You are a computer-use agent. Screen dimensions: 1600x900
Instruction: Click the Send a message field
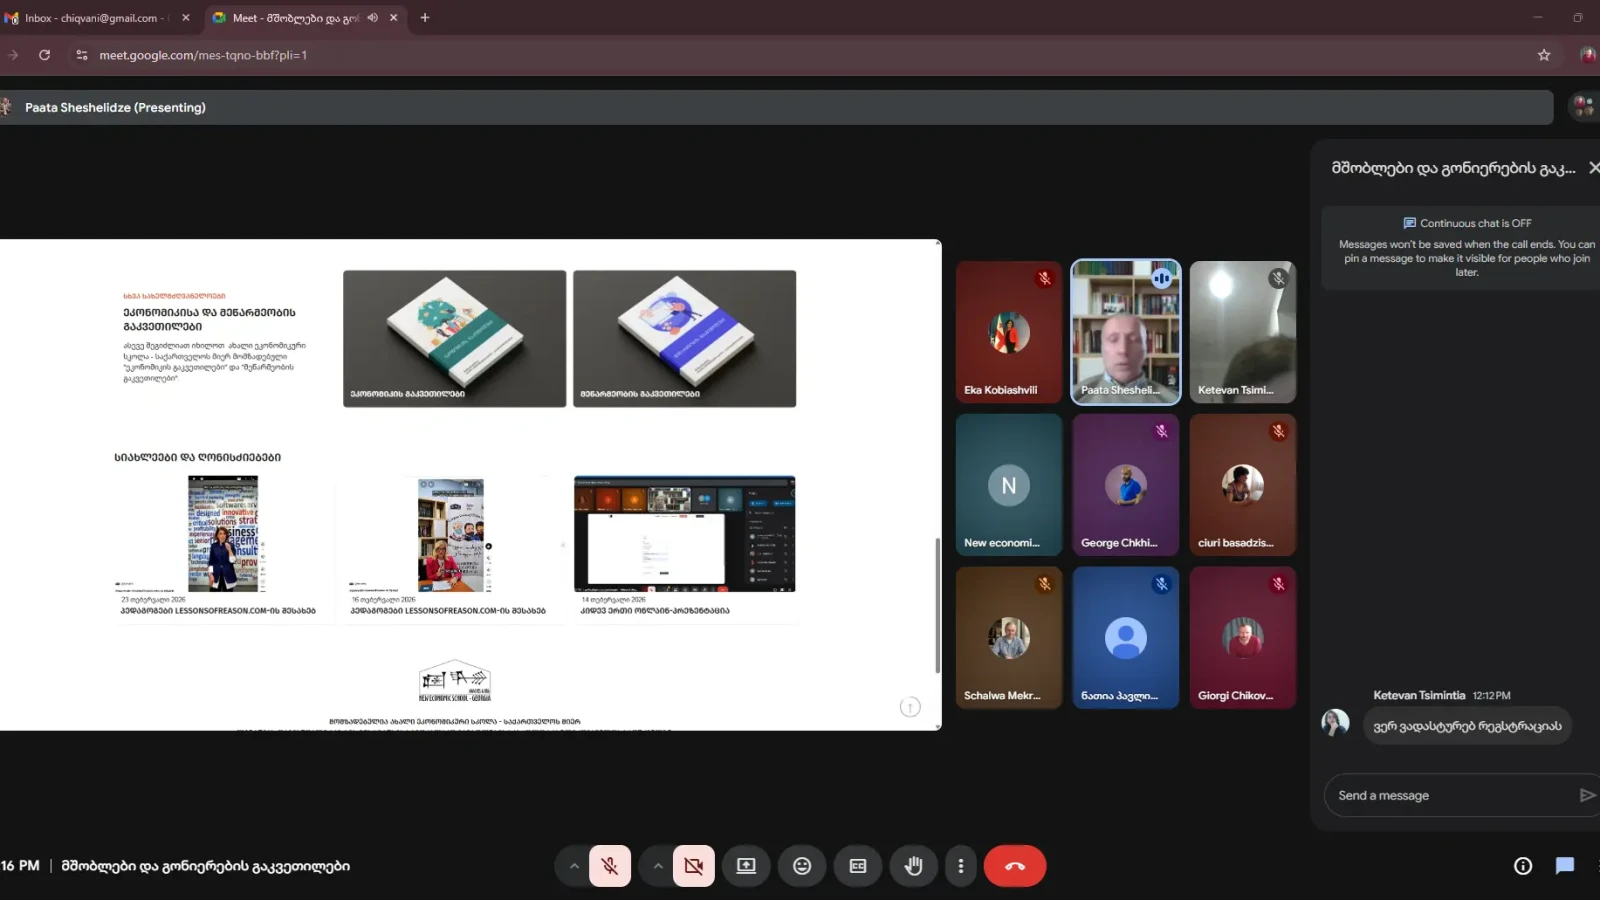click(x=1450, y=795)
